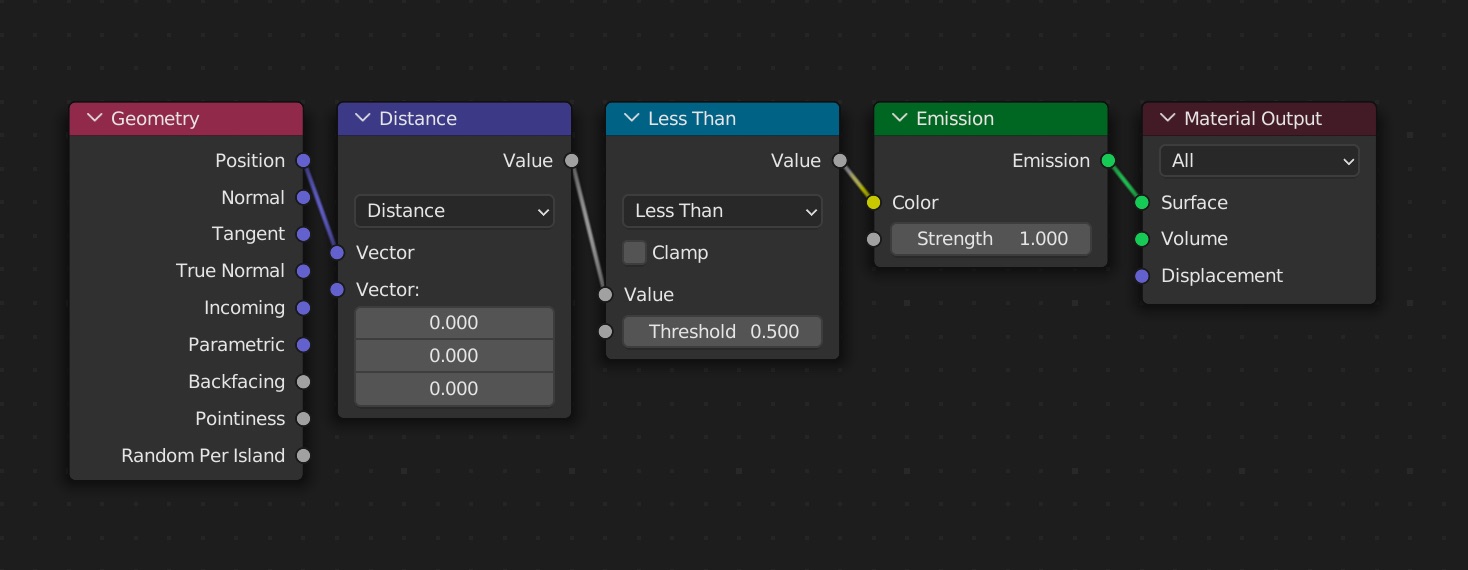
Task: Click the yellow Color input socket on Emission
Action: (x=873, y=202)
